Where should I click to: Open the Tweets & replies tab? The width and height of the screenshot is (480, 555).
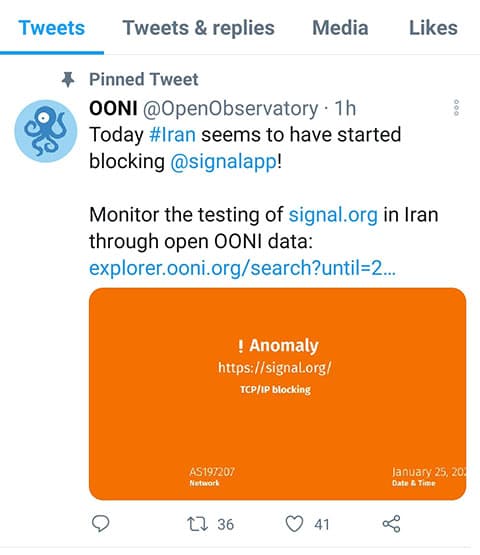[198, 28]
